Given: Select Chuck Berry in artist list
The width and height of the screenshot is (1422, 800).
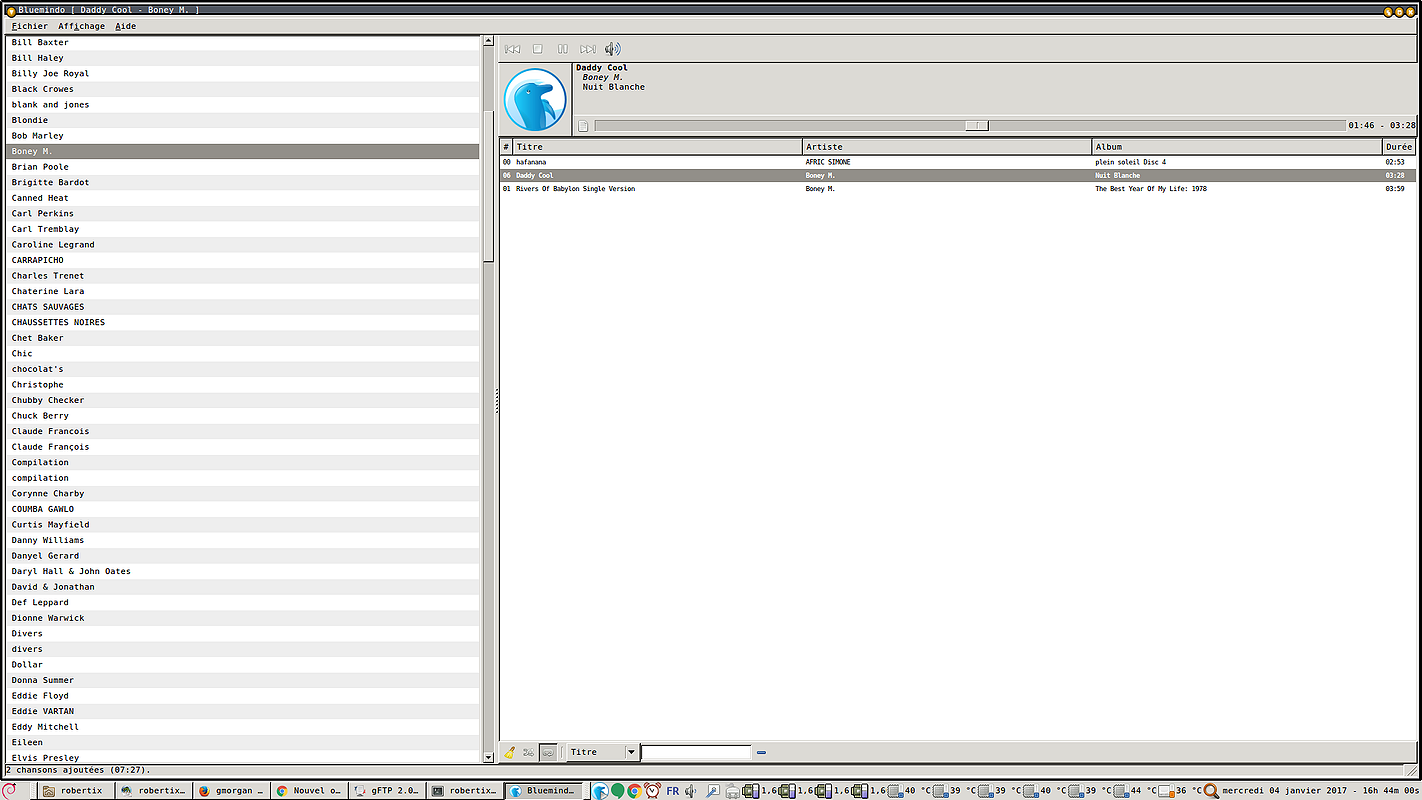Looking at the screenshot, I should point(243,416).
